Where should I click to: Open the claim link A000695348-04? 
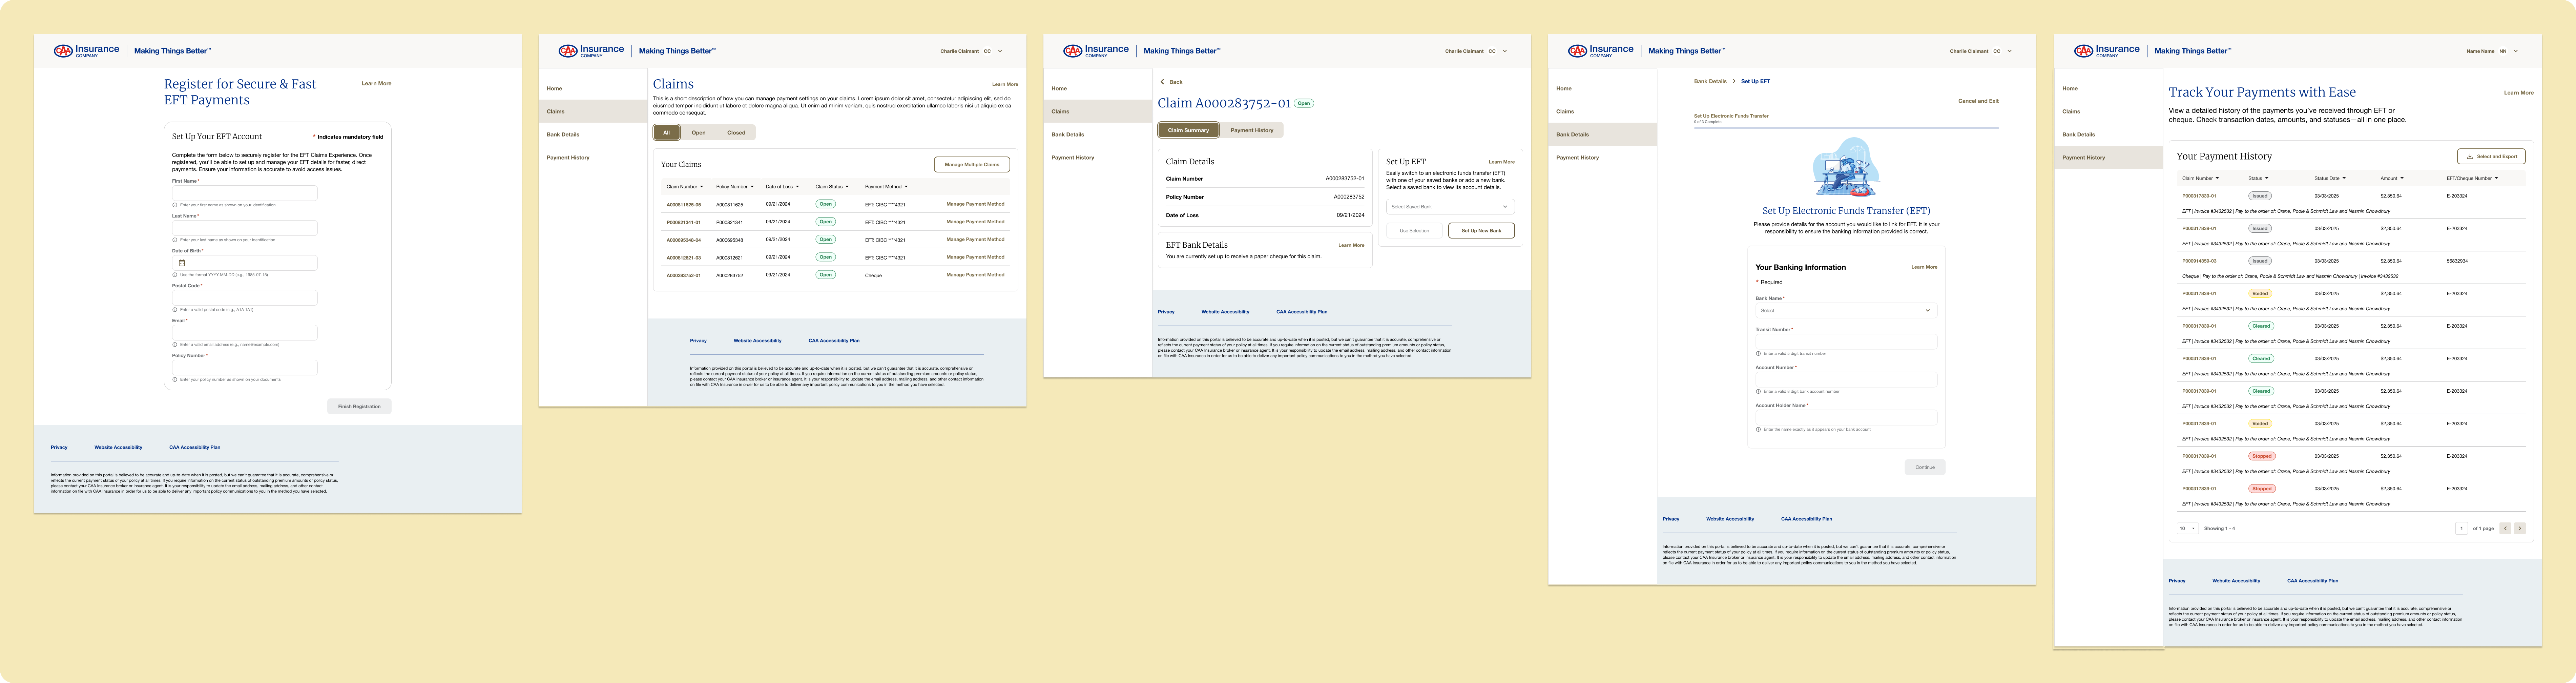pyautogui.click(x=684, y=240)
